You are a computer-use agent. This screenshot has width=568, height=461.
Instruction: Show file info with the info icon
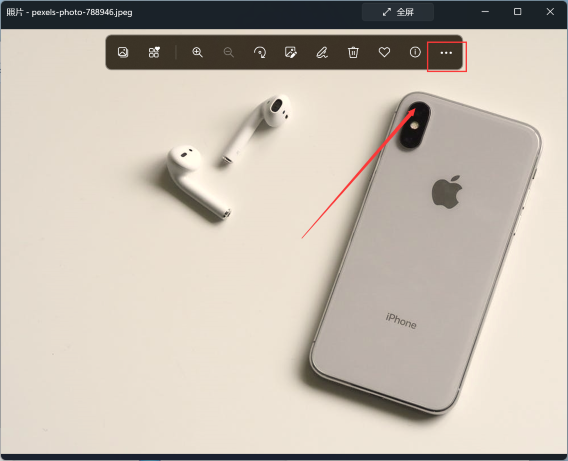point(415,53)
